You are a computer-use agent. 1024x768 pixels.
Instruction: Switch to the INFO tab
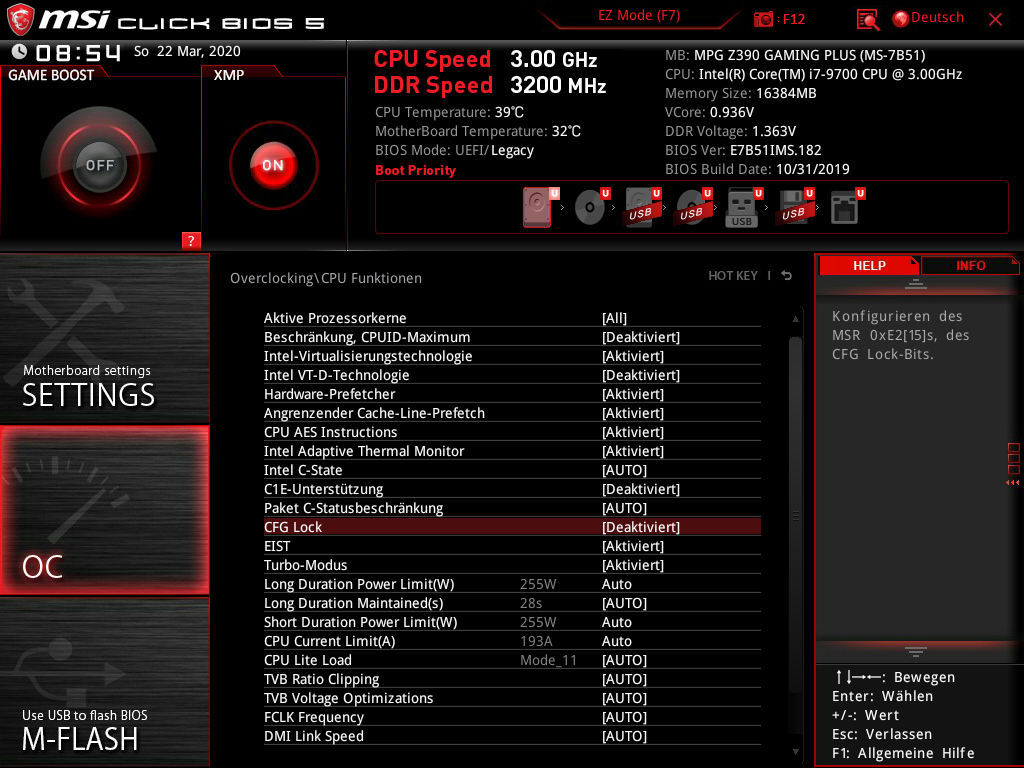point(970,266)
